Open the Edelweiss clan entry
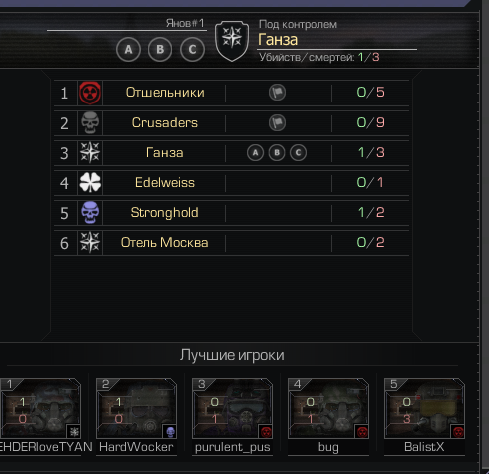489x474 pixels. (x=165, y=183)
